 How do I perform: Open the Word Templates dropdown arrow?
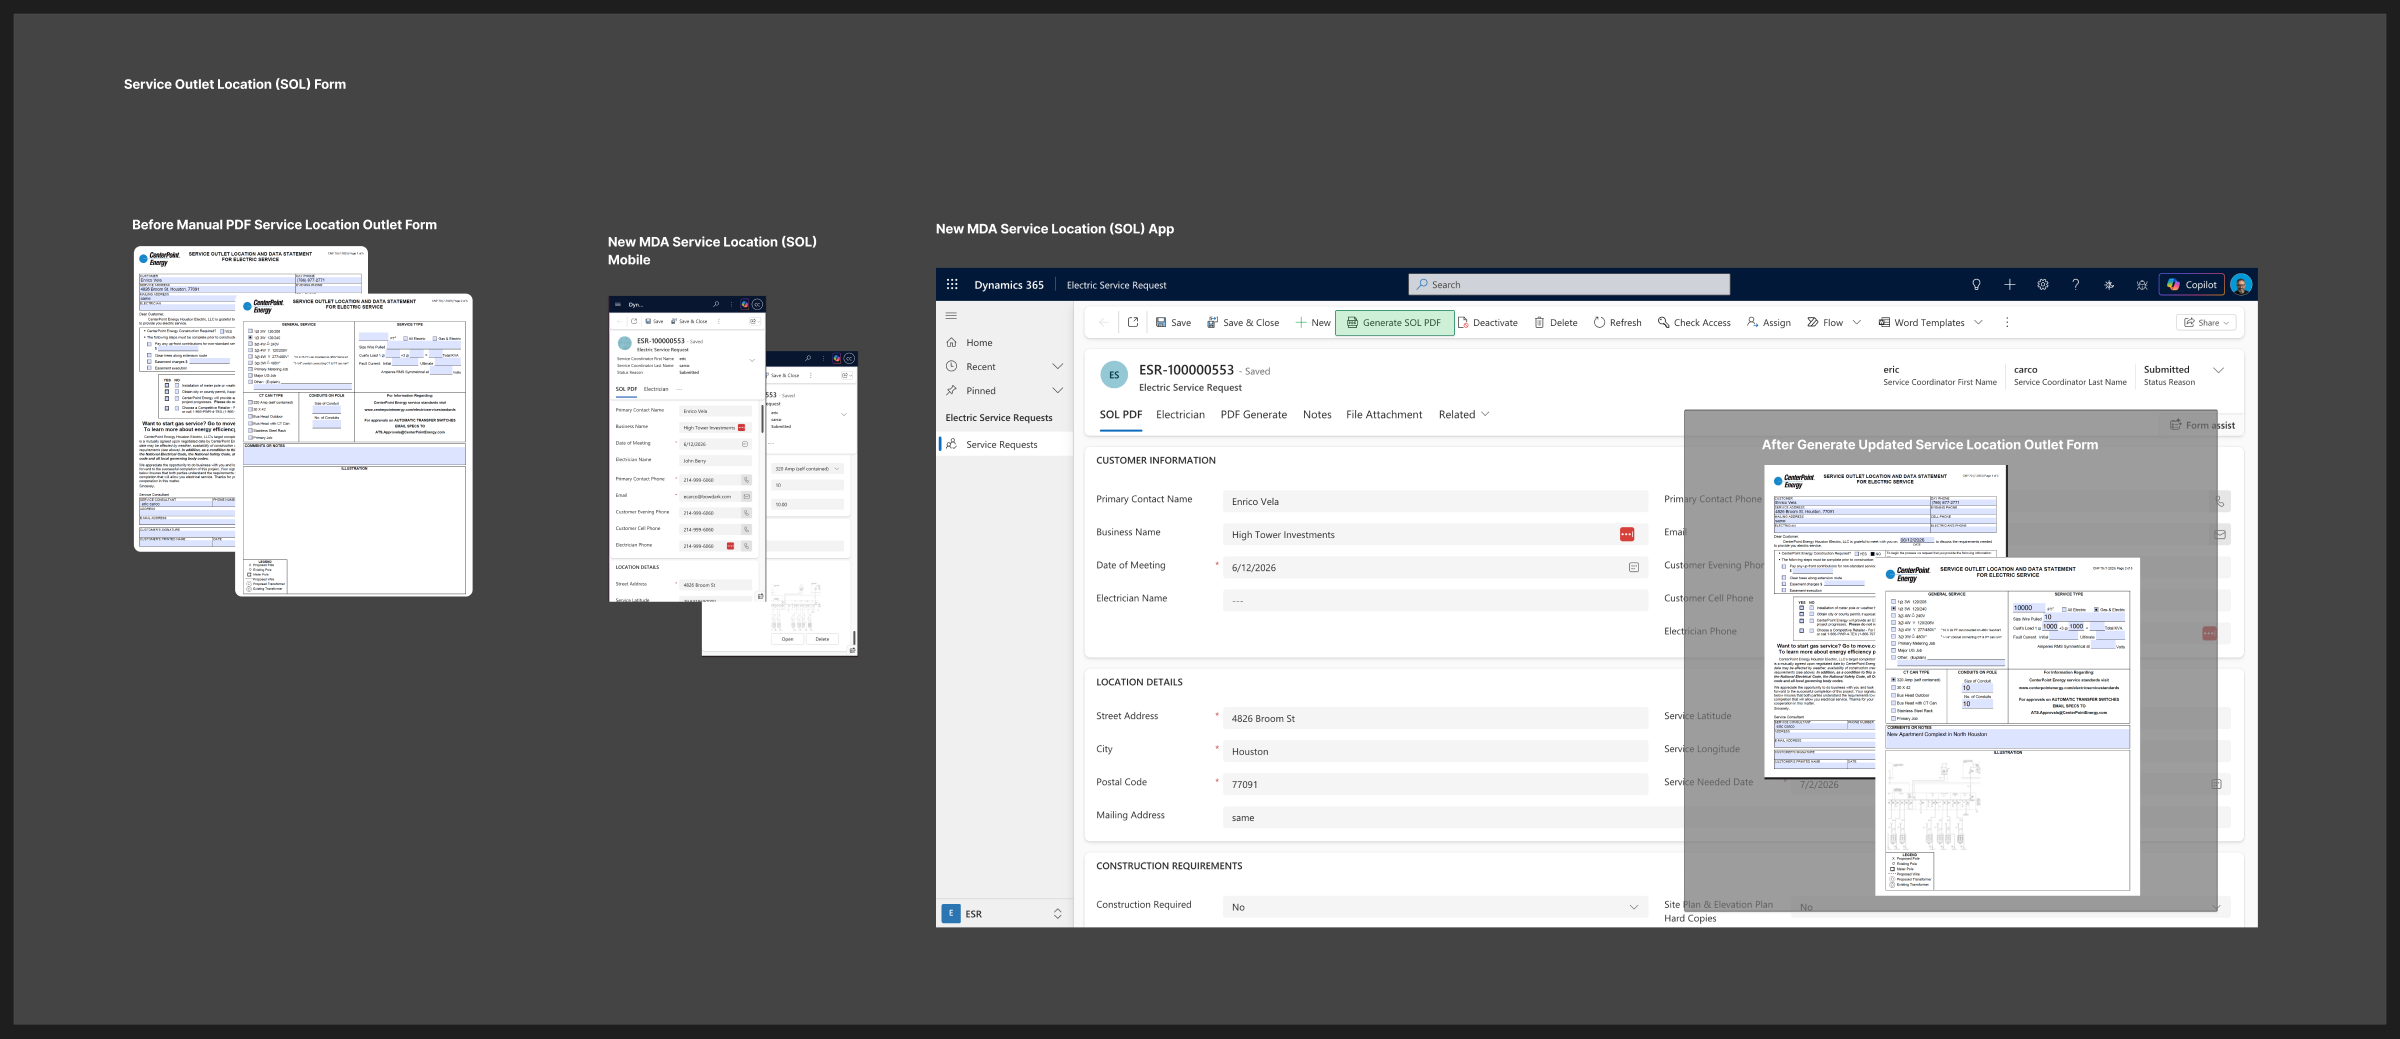coord(1978,323)
